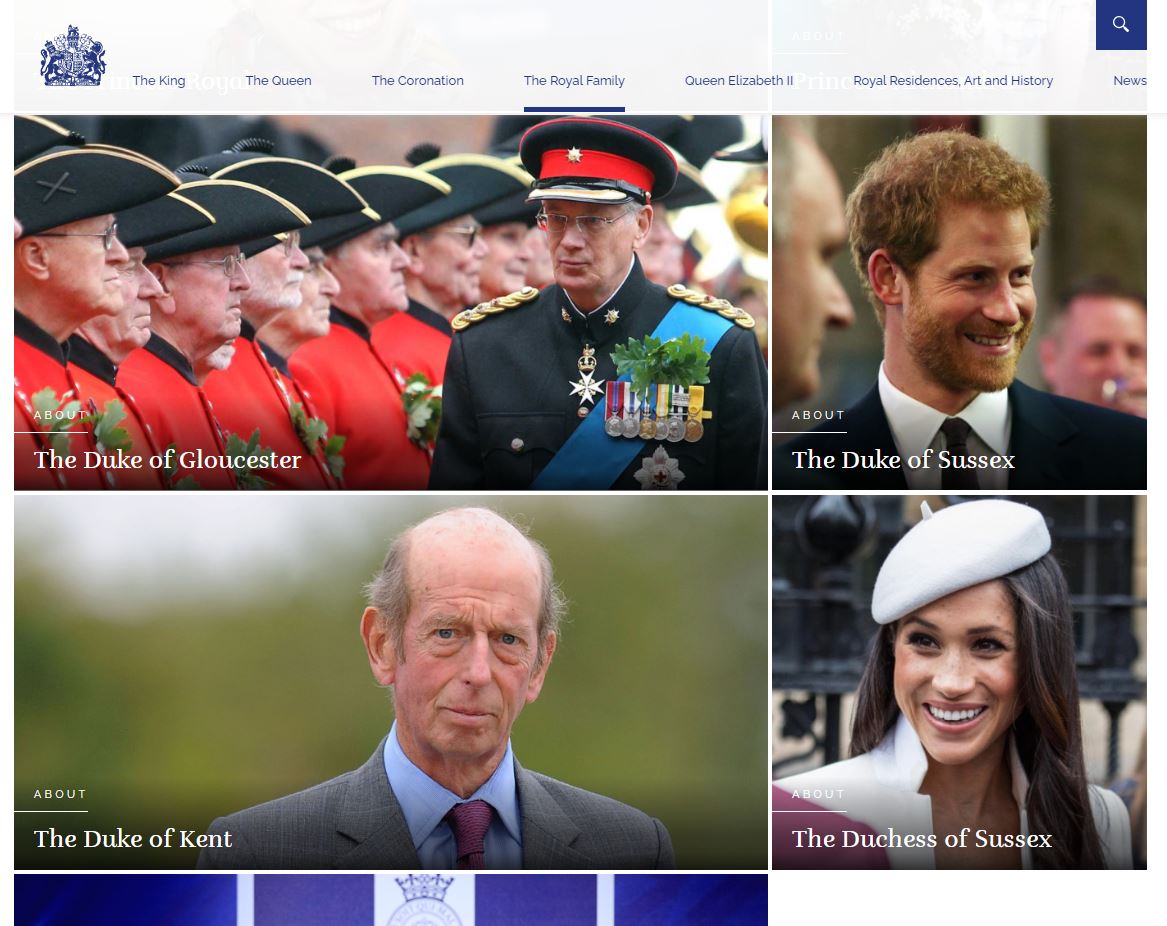Open Queen Elizabeth II nav link
The image size is (1167, 926).
click(x=739, y=80)
